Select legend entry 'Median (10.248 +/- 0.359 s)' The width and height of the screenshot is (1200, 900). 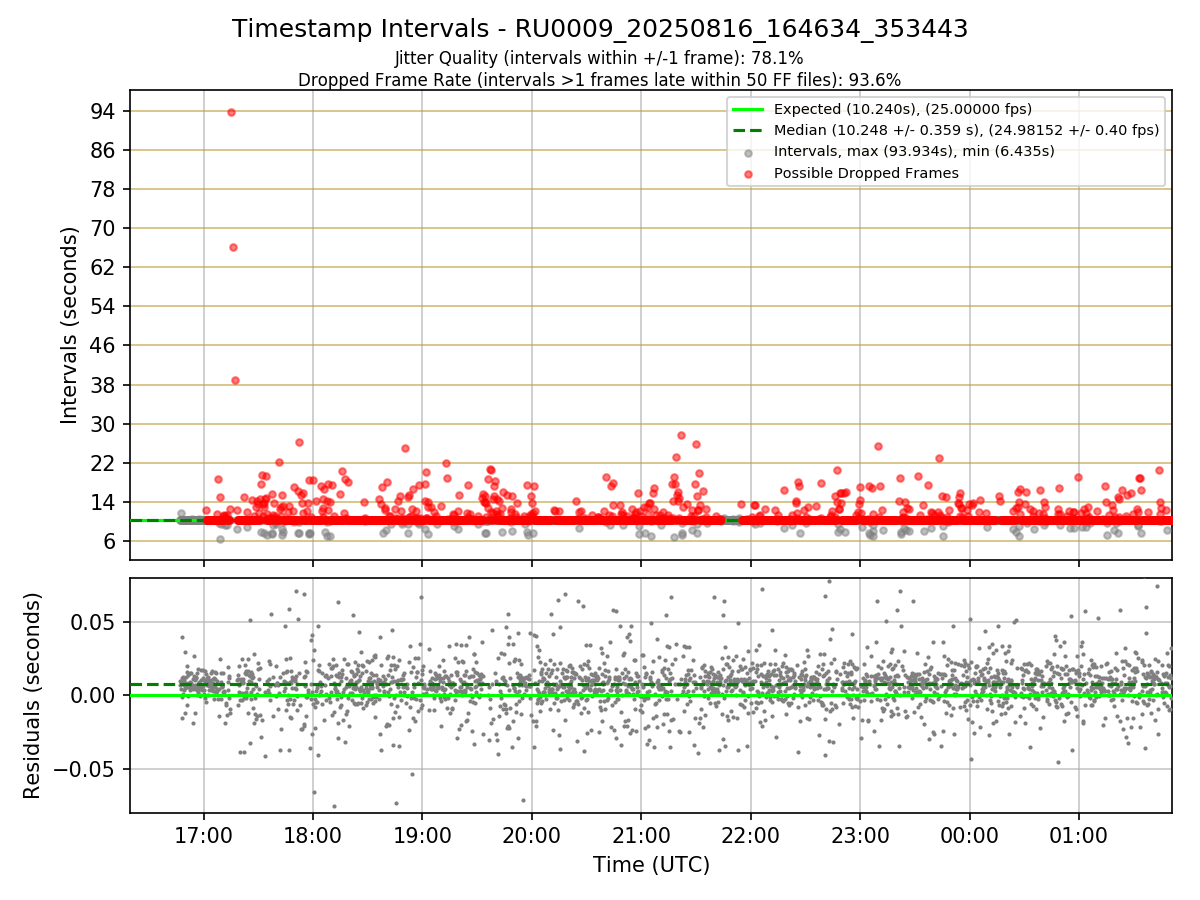point(967,130)
